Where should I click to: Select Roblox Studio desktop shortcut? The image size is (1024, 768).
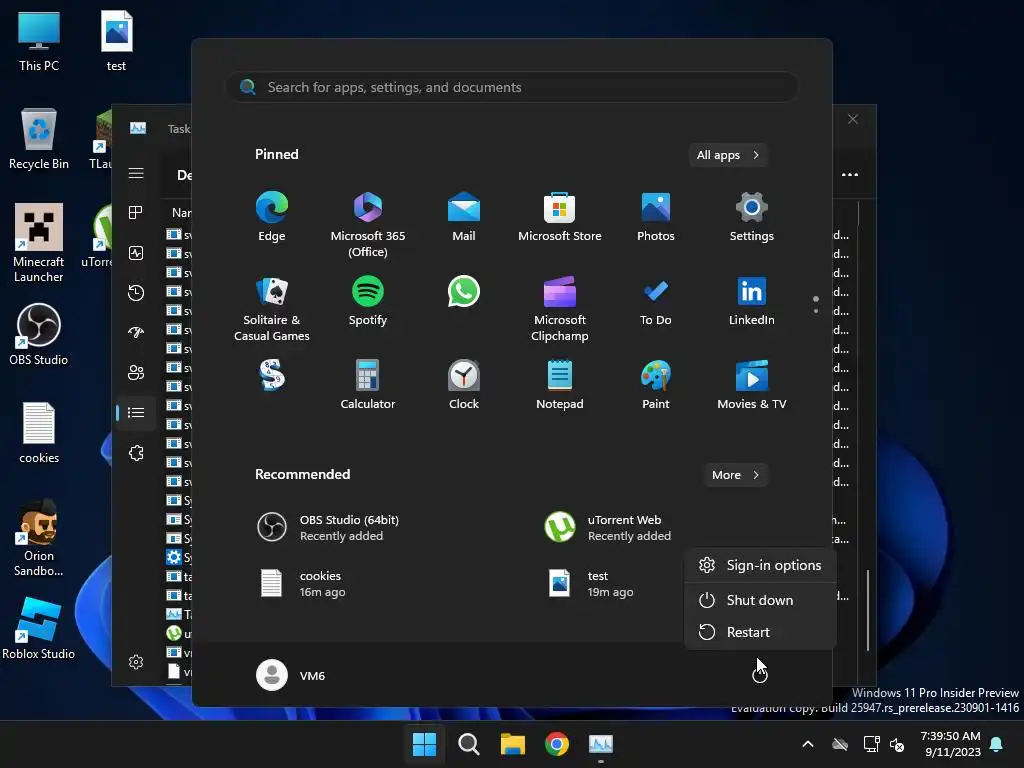pos(39,628)
